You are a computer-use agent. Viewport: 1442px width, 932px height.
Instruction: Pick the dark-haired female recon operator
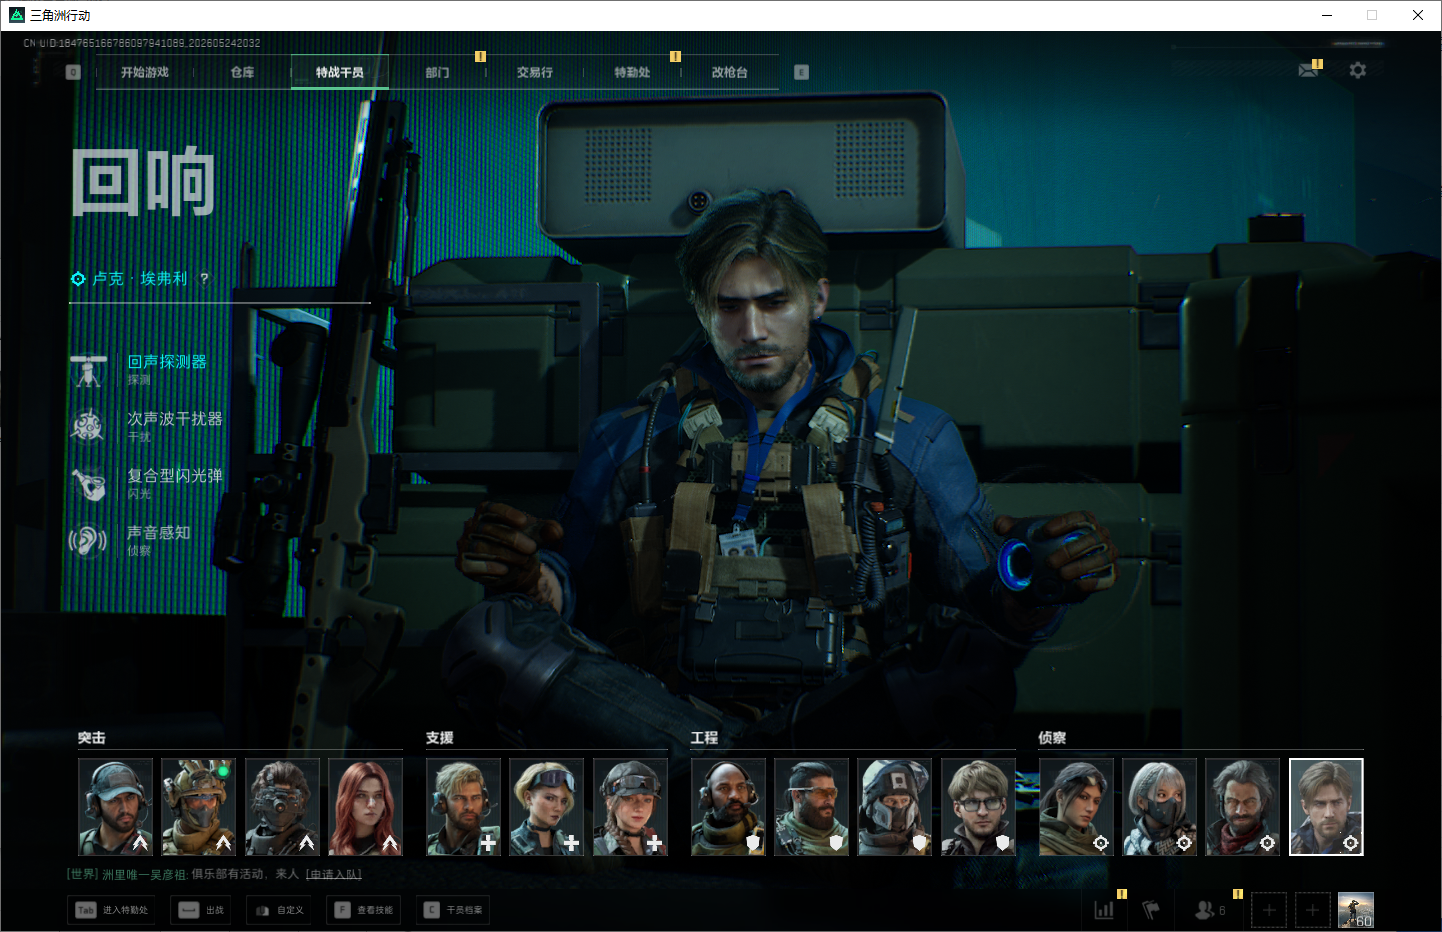1076,807
